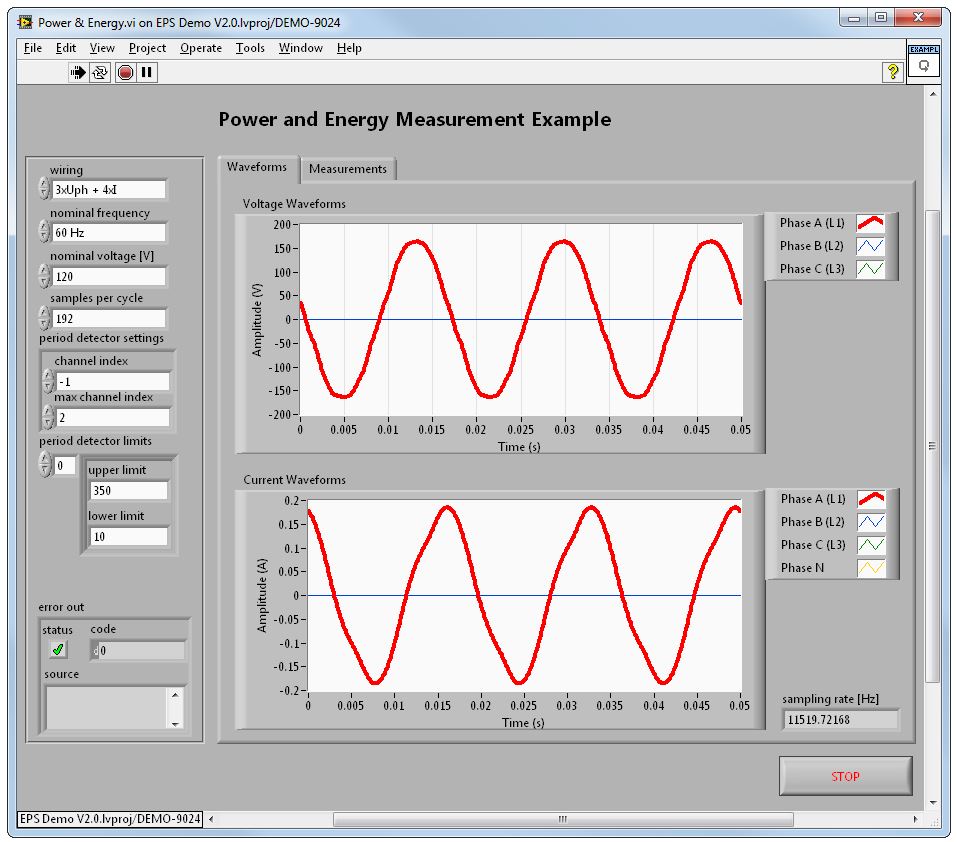This screenshot has width=957, height=842.
Task: Open the nominal frequency 60 Hz selector
Action: pos(108,233)
